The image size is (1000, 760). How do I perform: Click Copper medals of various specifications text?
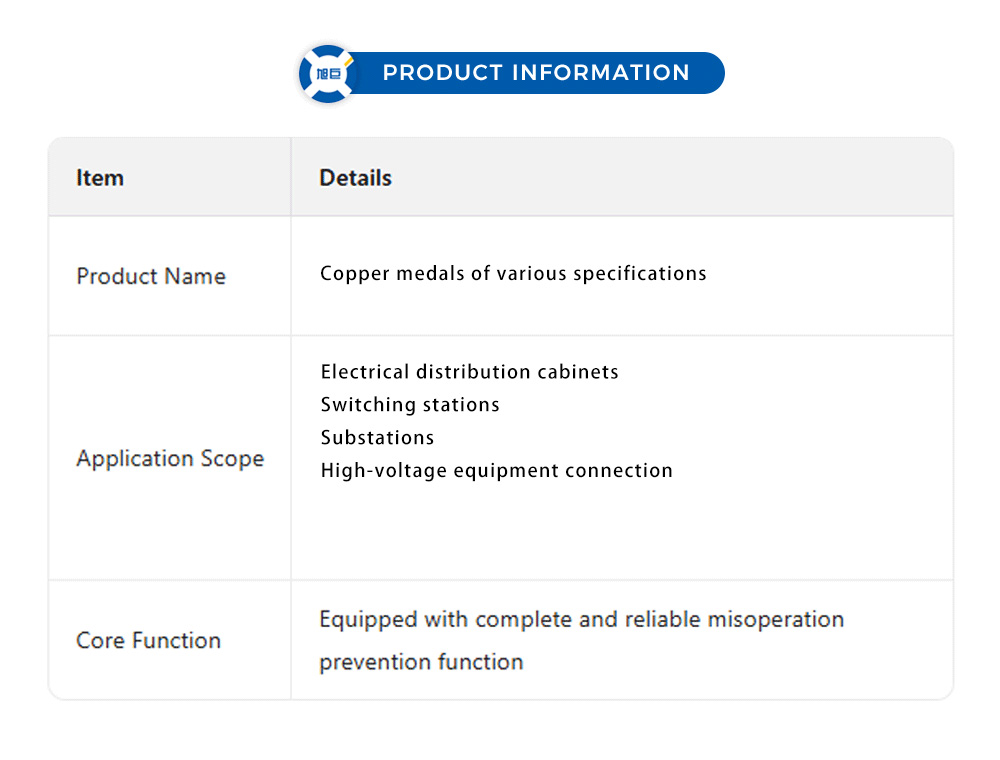tap(513, 273)
